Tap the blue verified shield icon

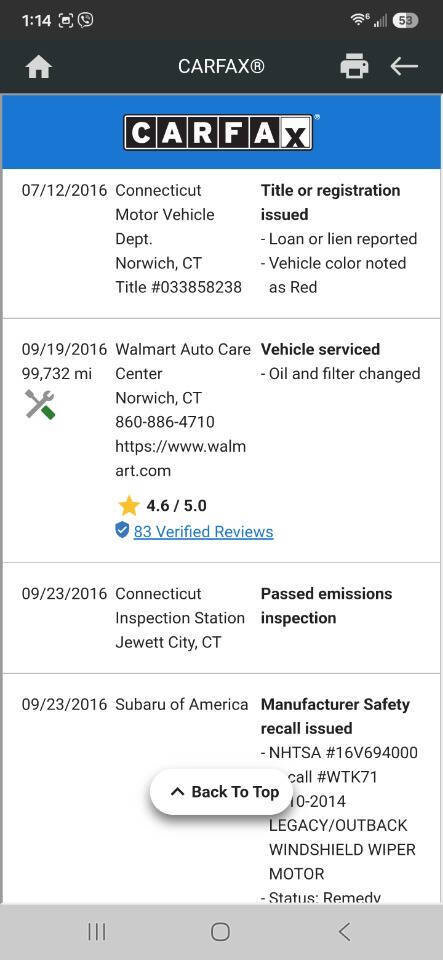[122, 530]
